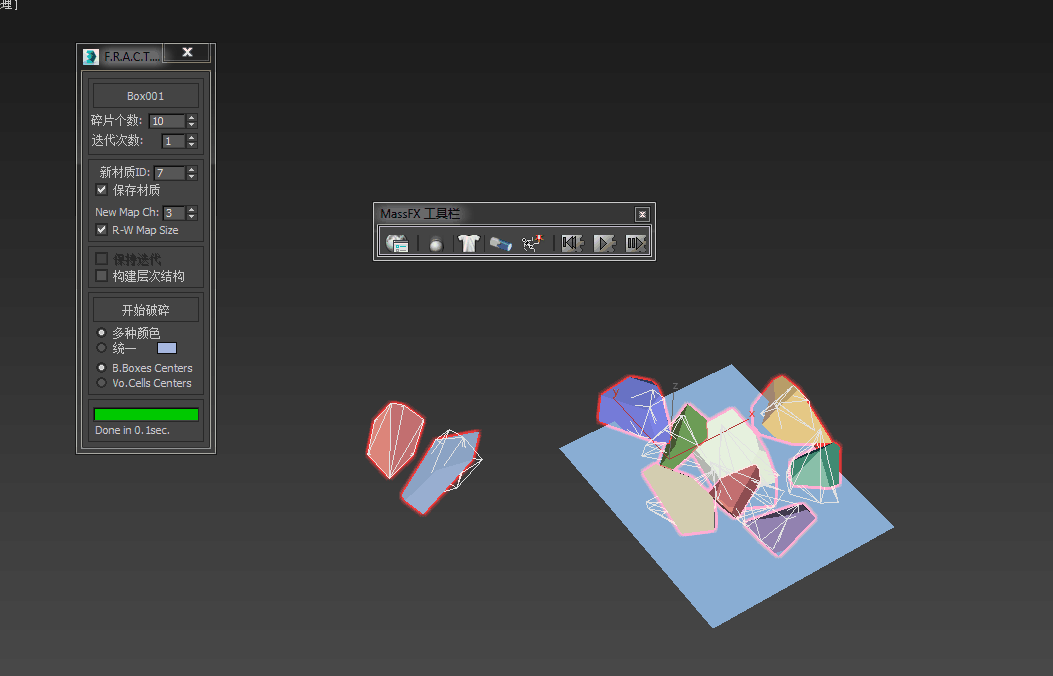Click the rigid body sphere icon

(x=435, y=243)
